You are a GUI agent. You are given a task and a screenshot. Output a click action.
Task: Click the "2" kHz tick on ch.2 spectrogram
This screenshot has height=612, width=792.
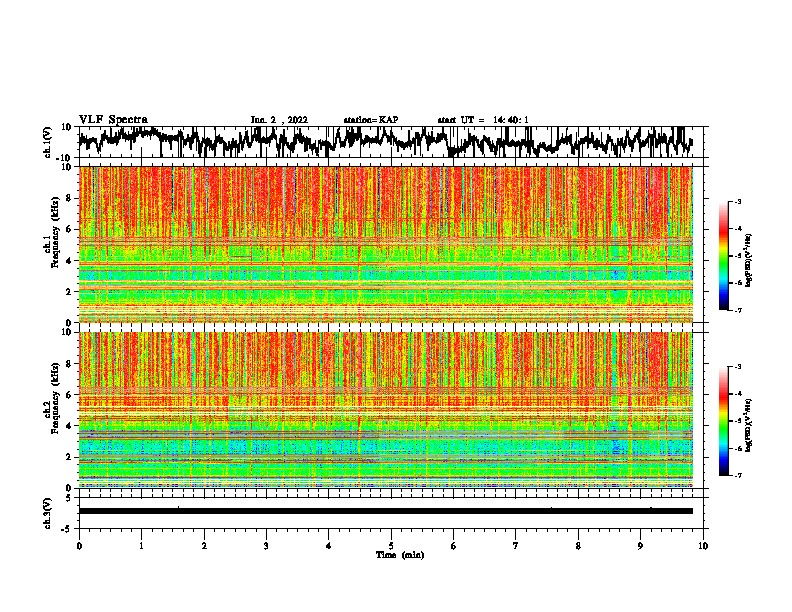click(x=69, y=457)
